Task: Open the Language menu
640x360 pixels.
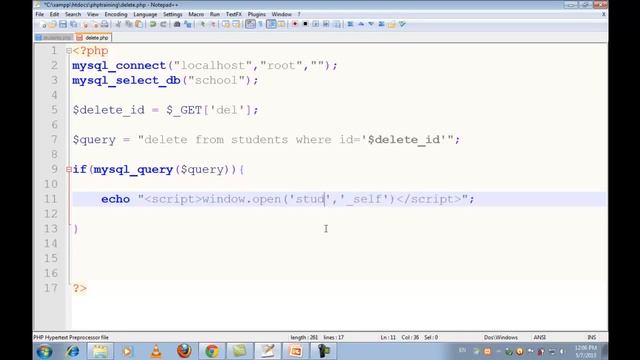Action: (145, 14)
